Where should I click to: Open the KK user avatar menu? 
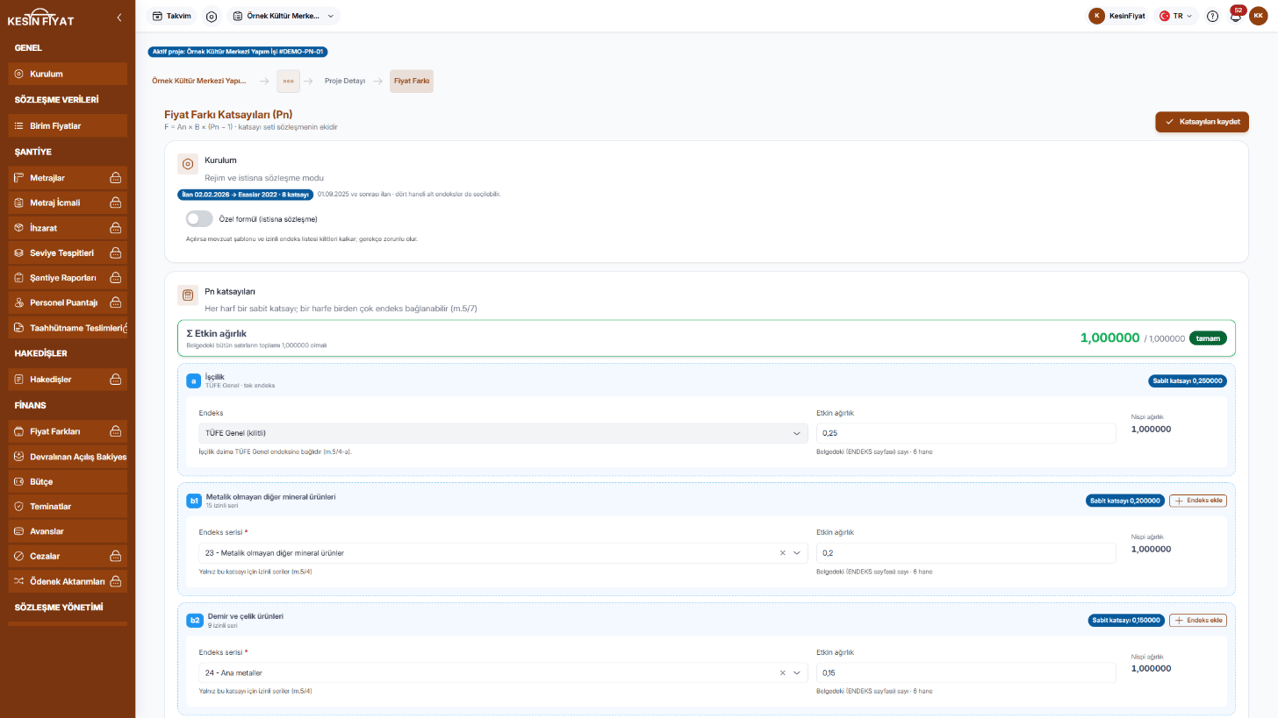coord(1258,16)
